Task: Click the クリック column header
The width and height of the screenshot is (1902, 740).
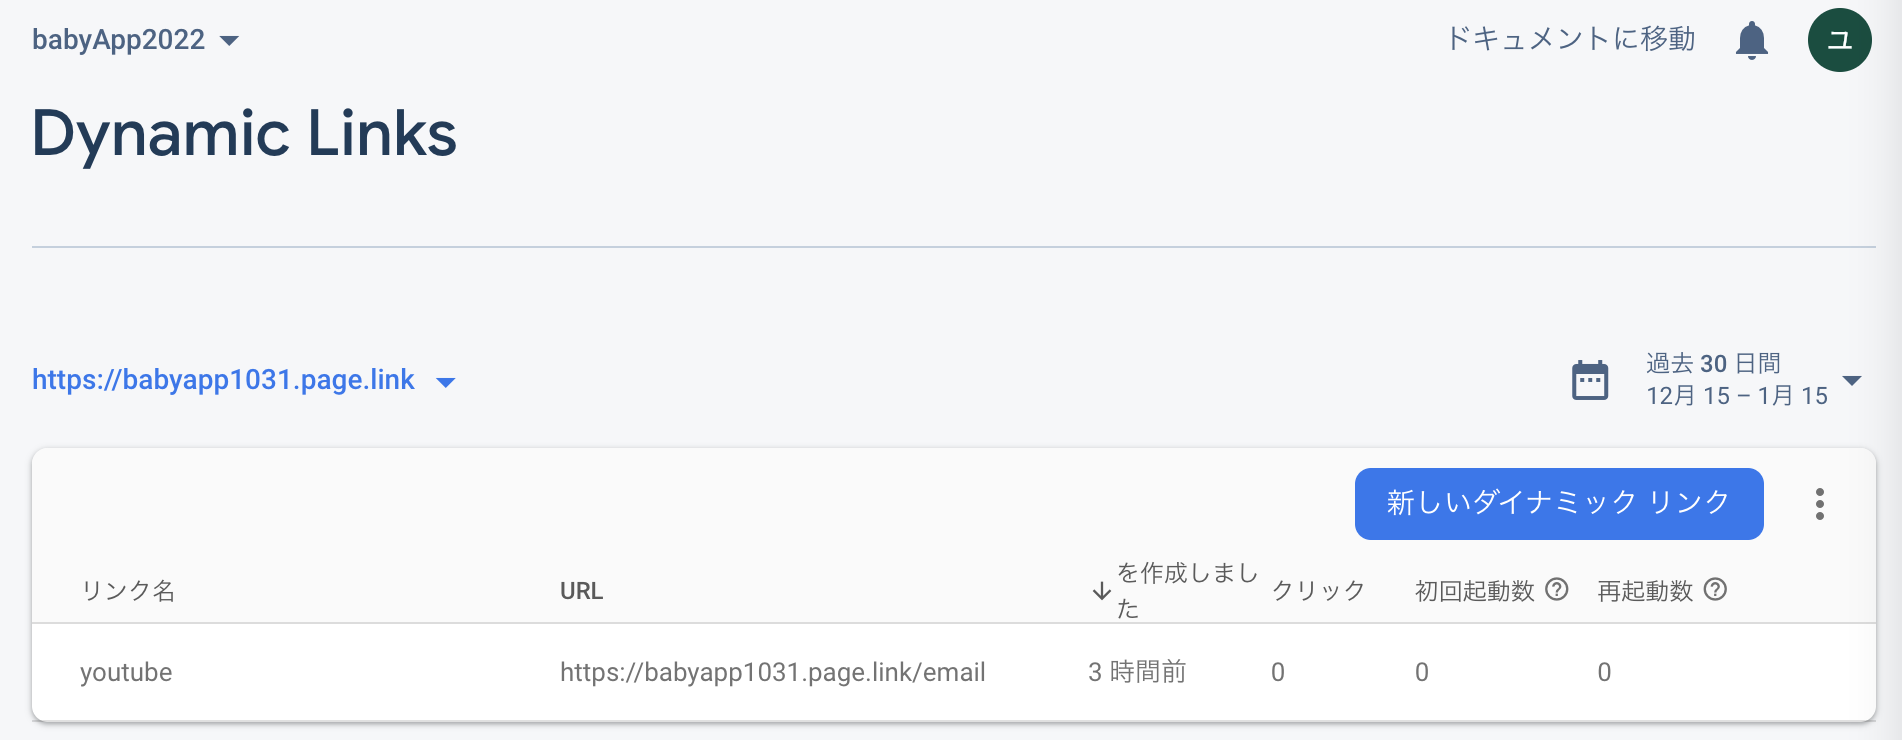Action: coord(1317,590)
